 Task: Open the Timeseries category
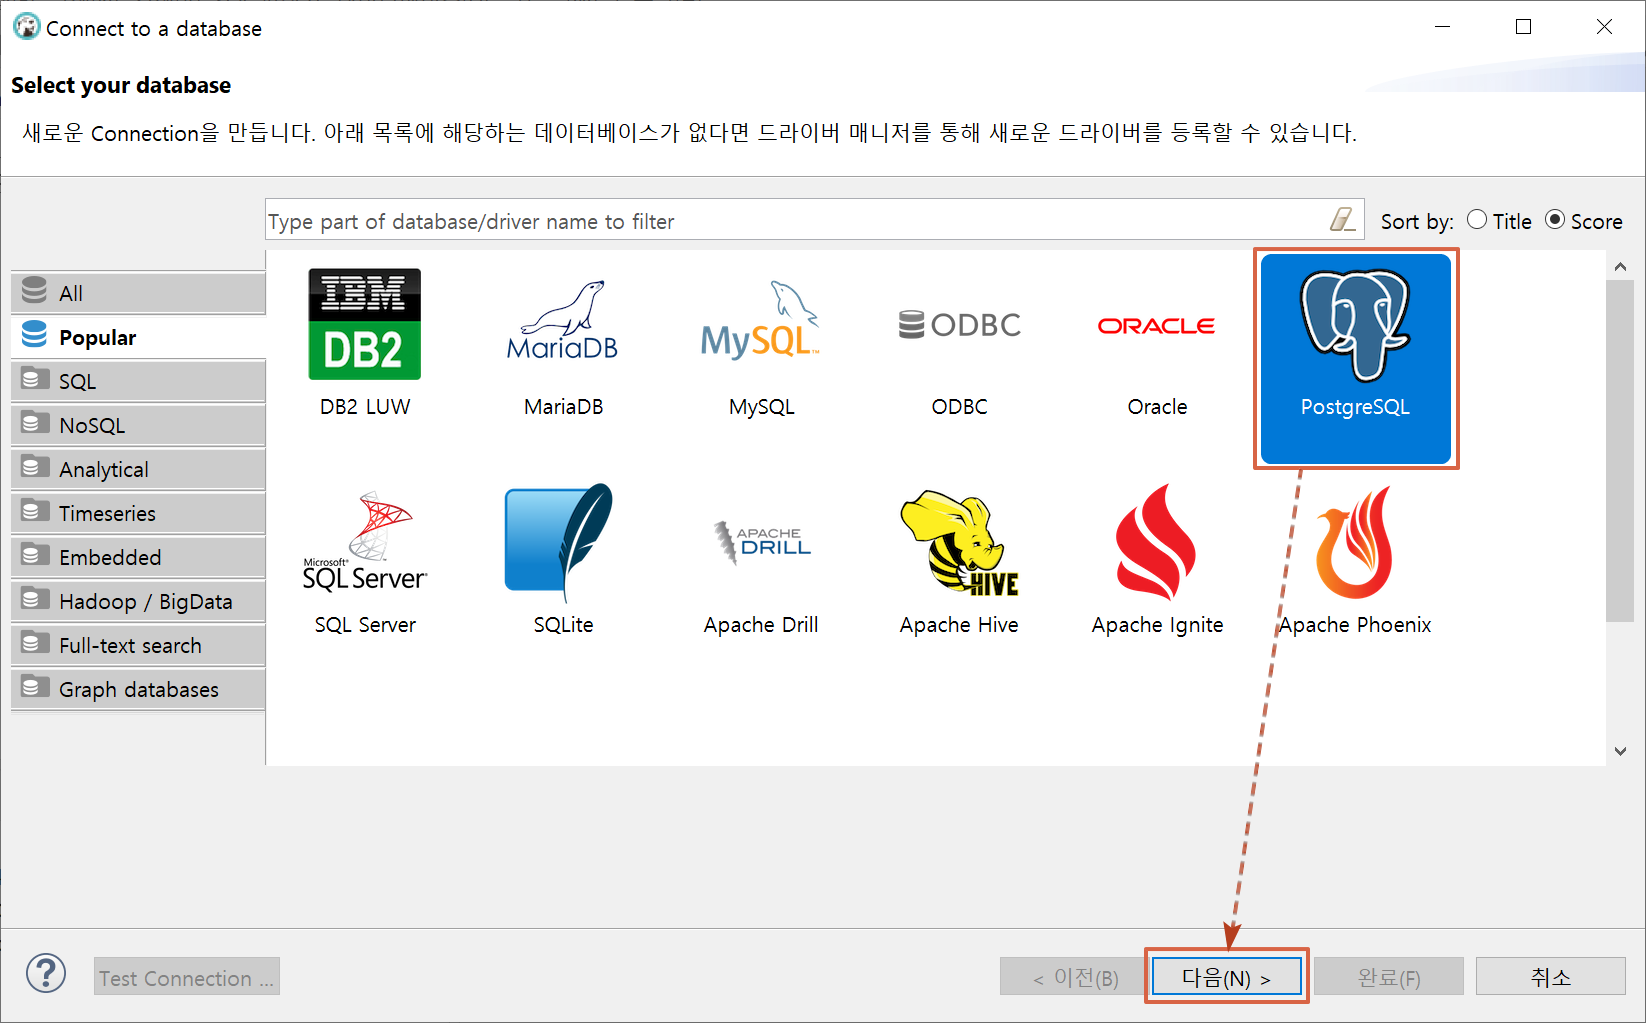click(x=138, y=513)
